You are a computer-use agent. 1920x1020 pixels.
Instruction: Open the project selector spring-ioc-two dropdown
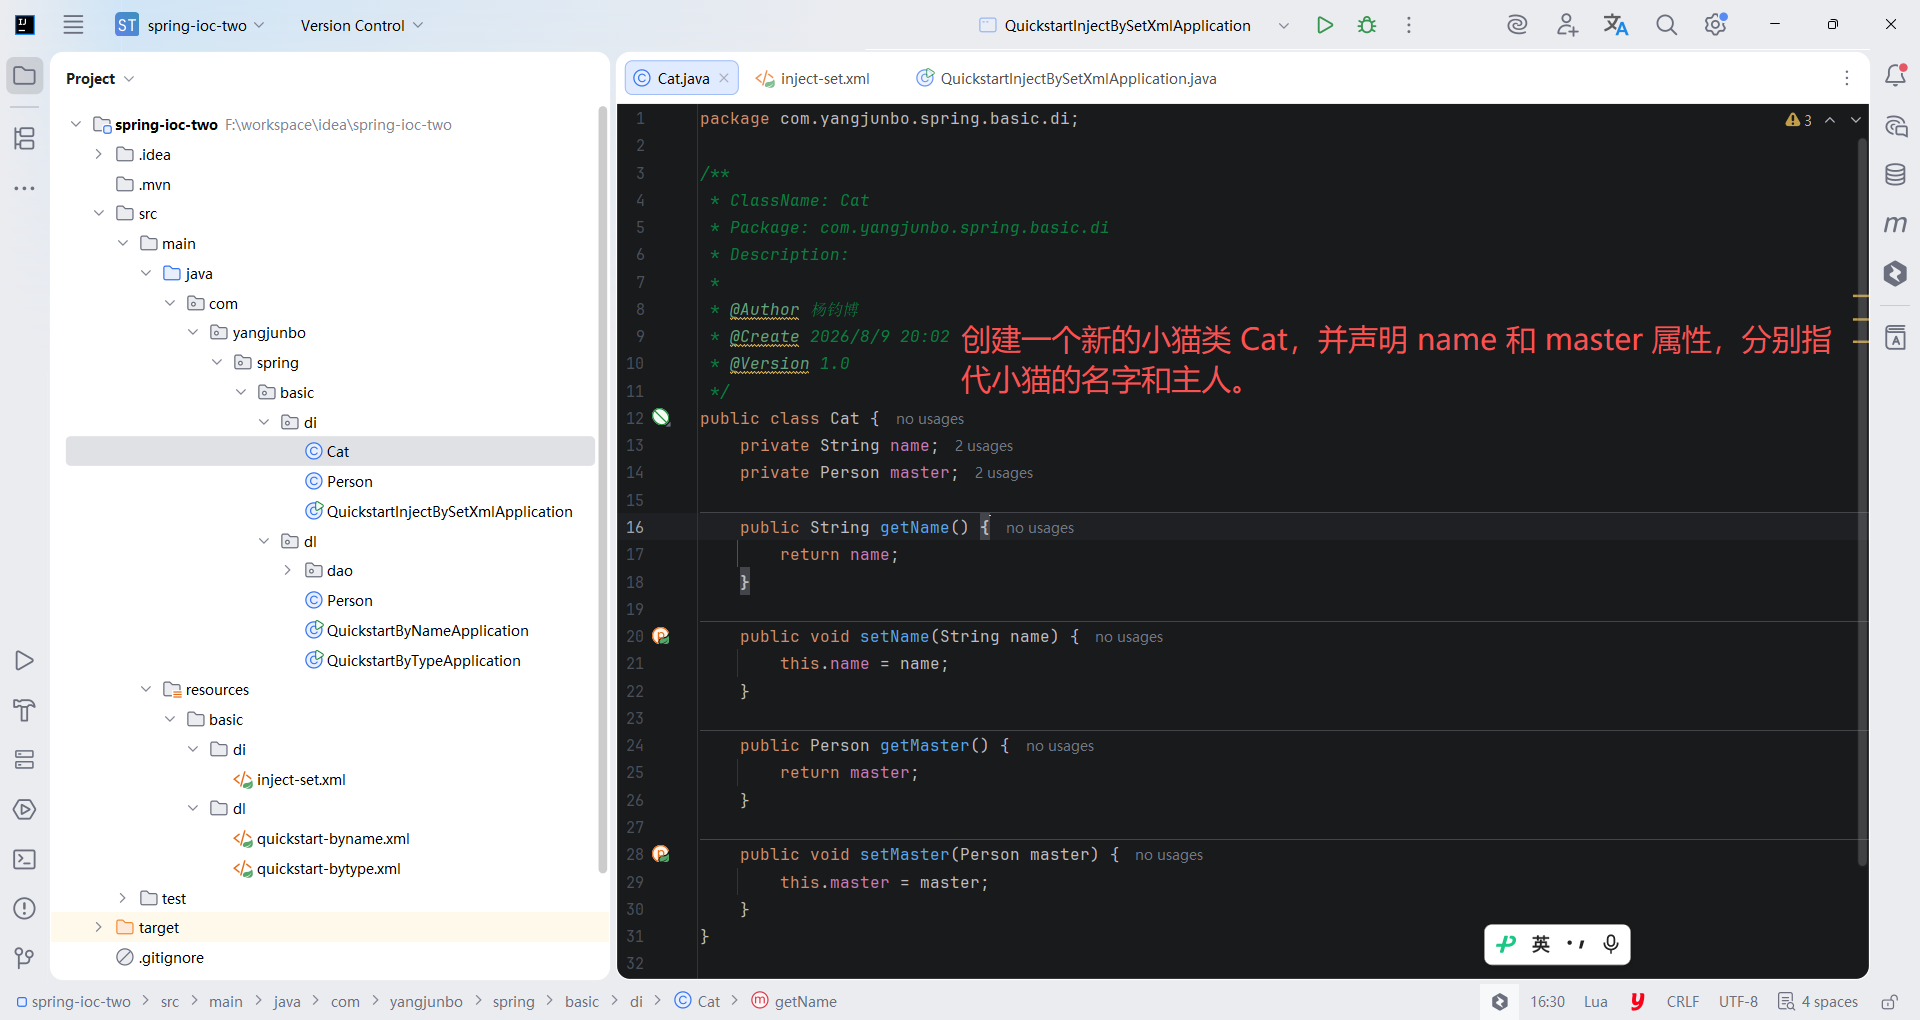[x=190, y=25]
